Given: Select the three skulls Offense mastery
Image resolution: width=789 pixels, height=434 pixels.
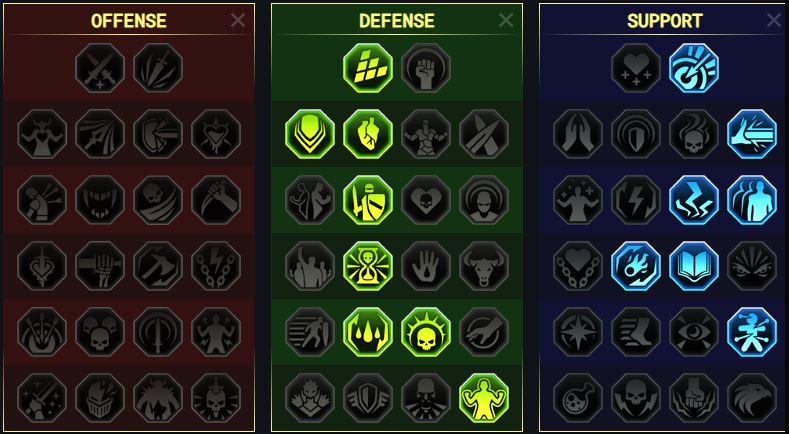Looking at the screenshot, I should pos(100,332).
